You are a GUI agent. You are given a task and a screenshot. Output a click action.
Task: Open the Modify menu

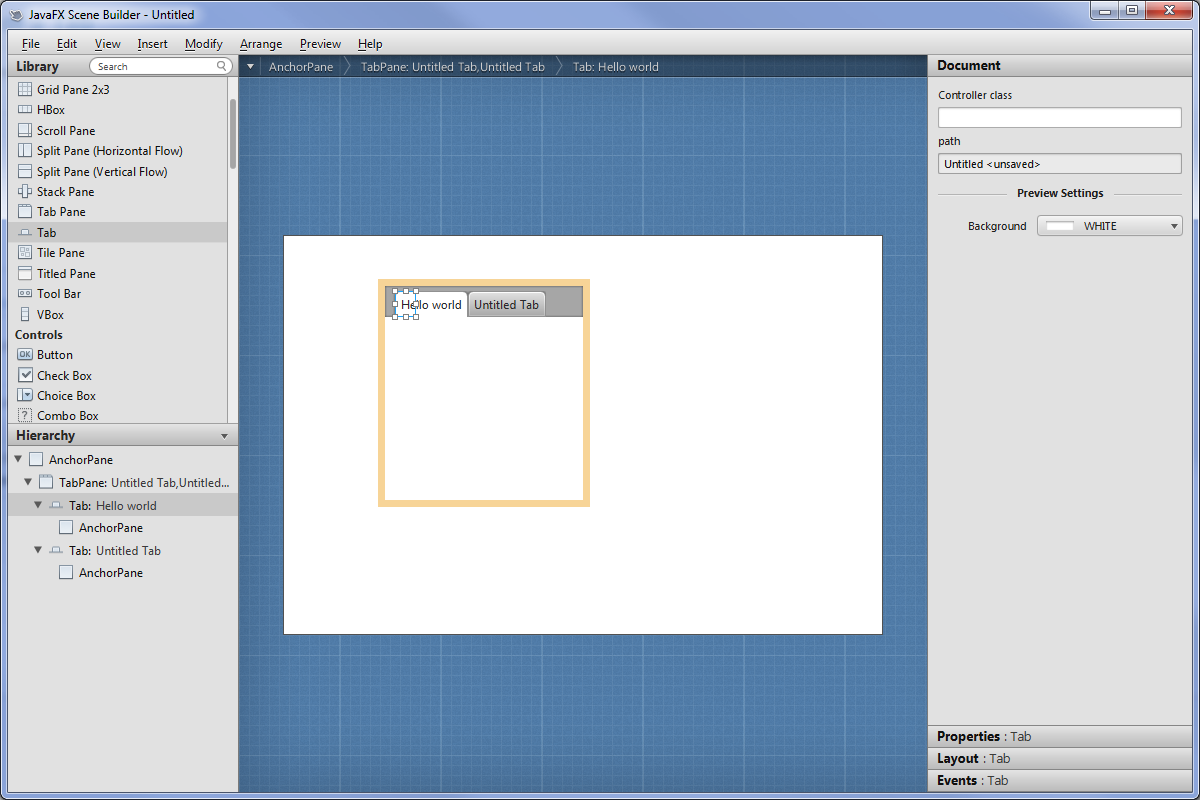[x=203, y=44]
